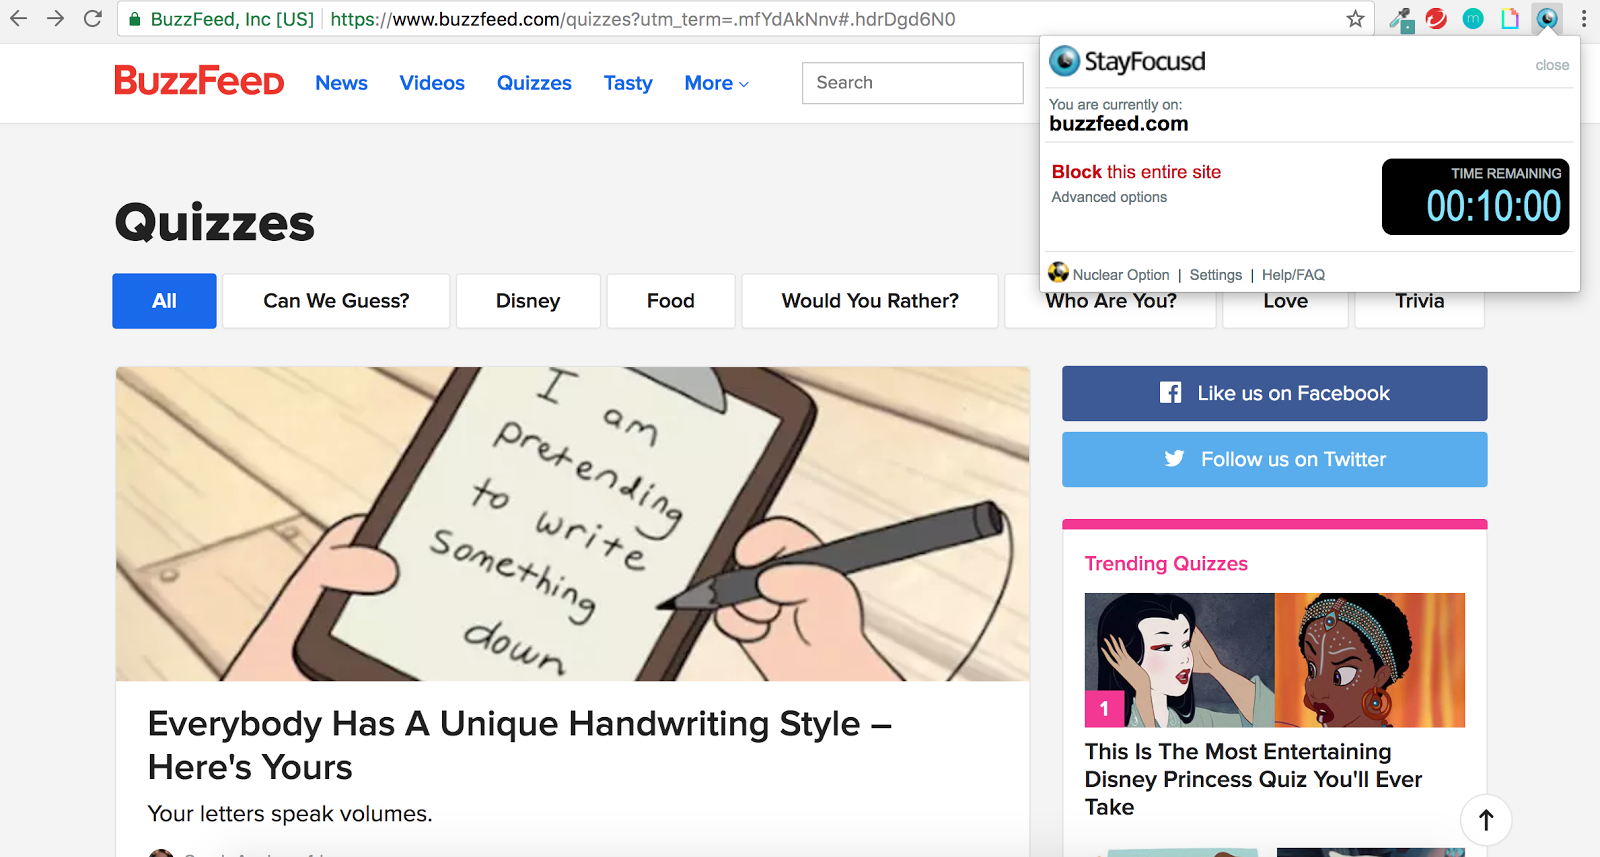Open the StayFocusd extension icon in toolbar
The width and height of the screenshot is (1600, 857).
click(1547, 18)
